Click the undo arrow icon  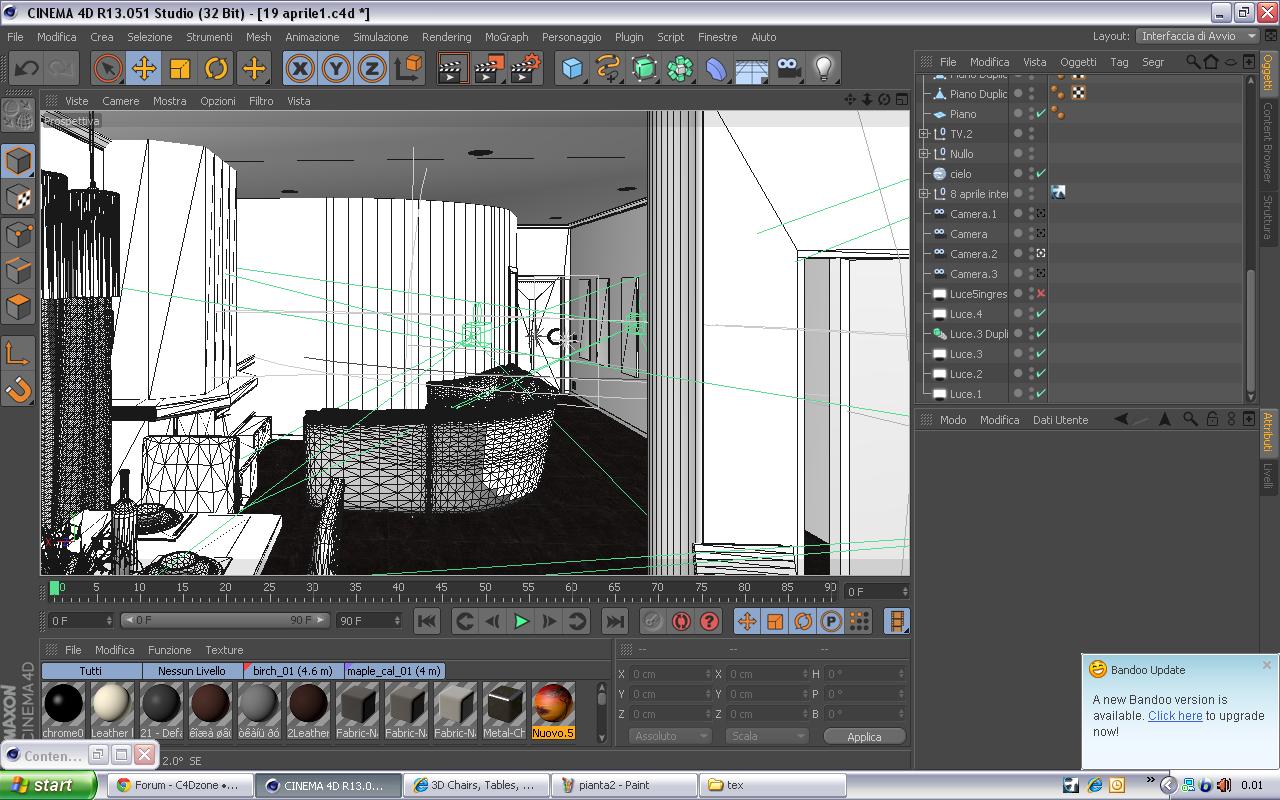click(27, 68)
